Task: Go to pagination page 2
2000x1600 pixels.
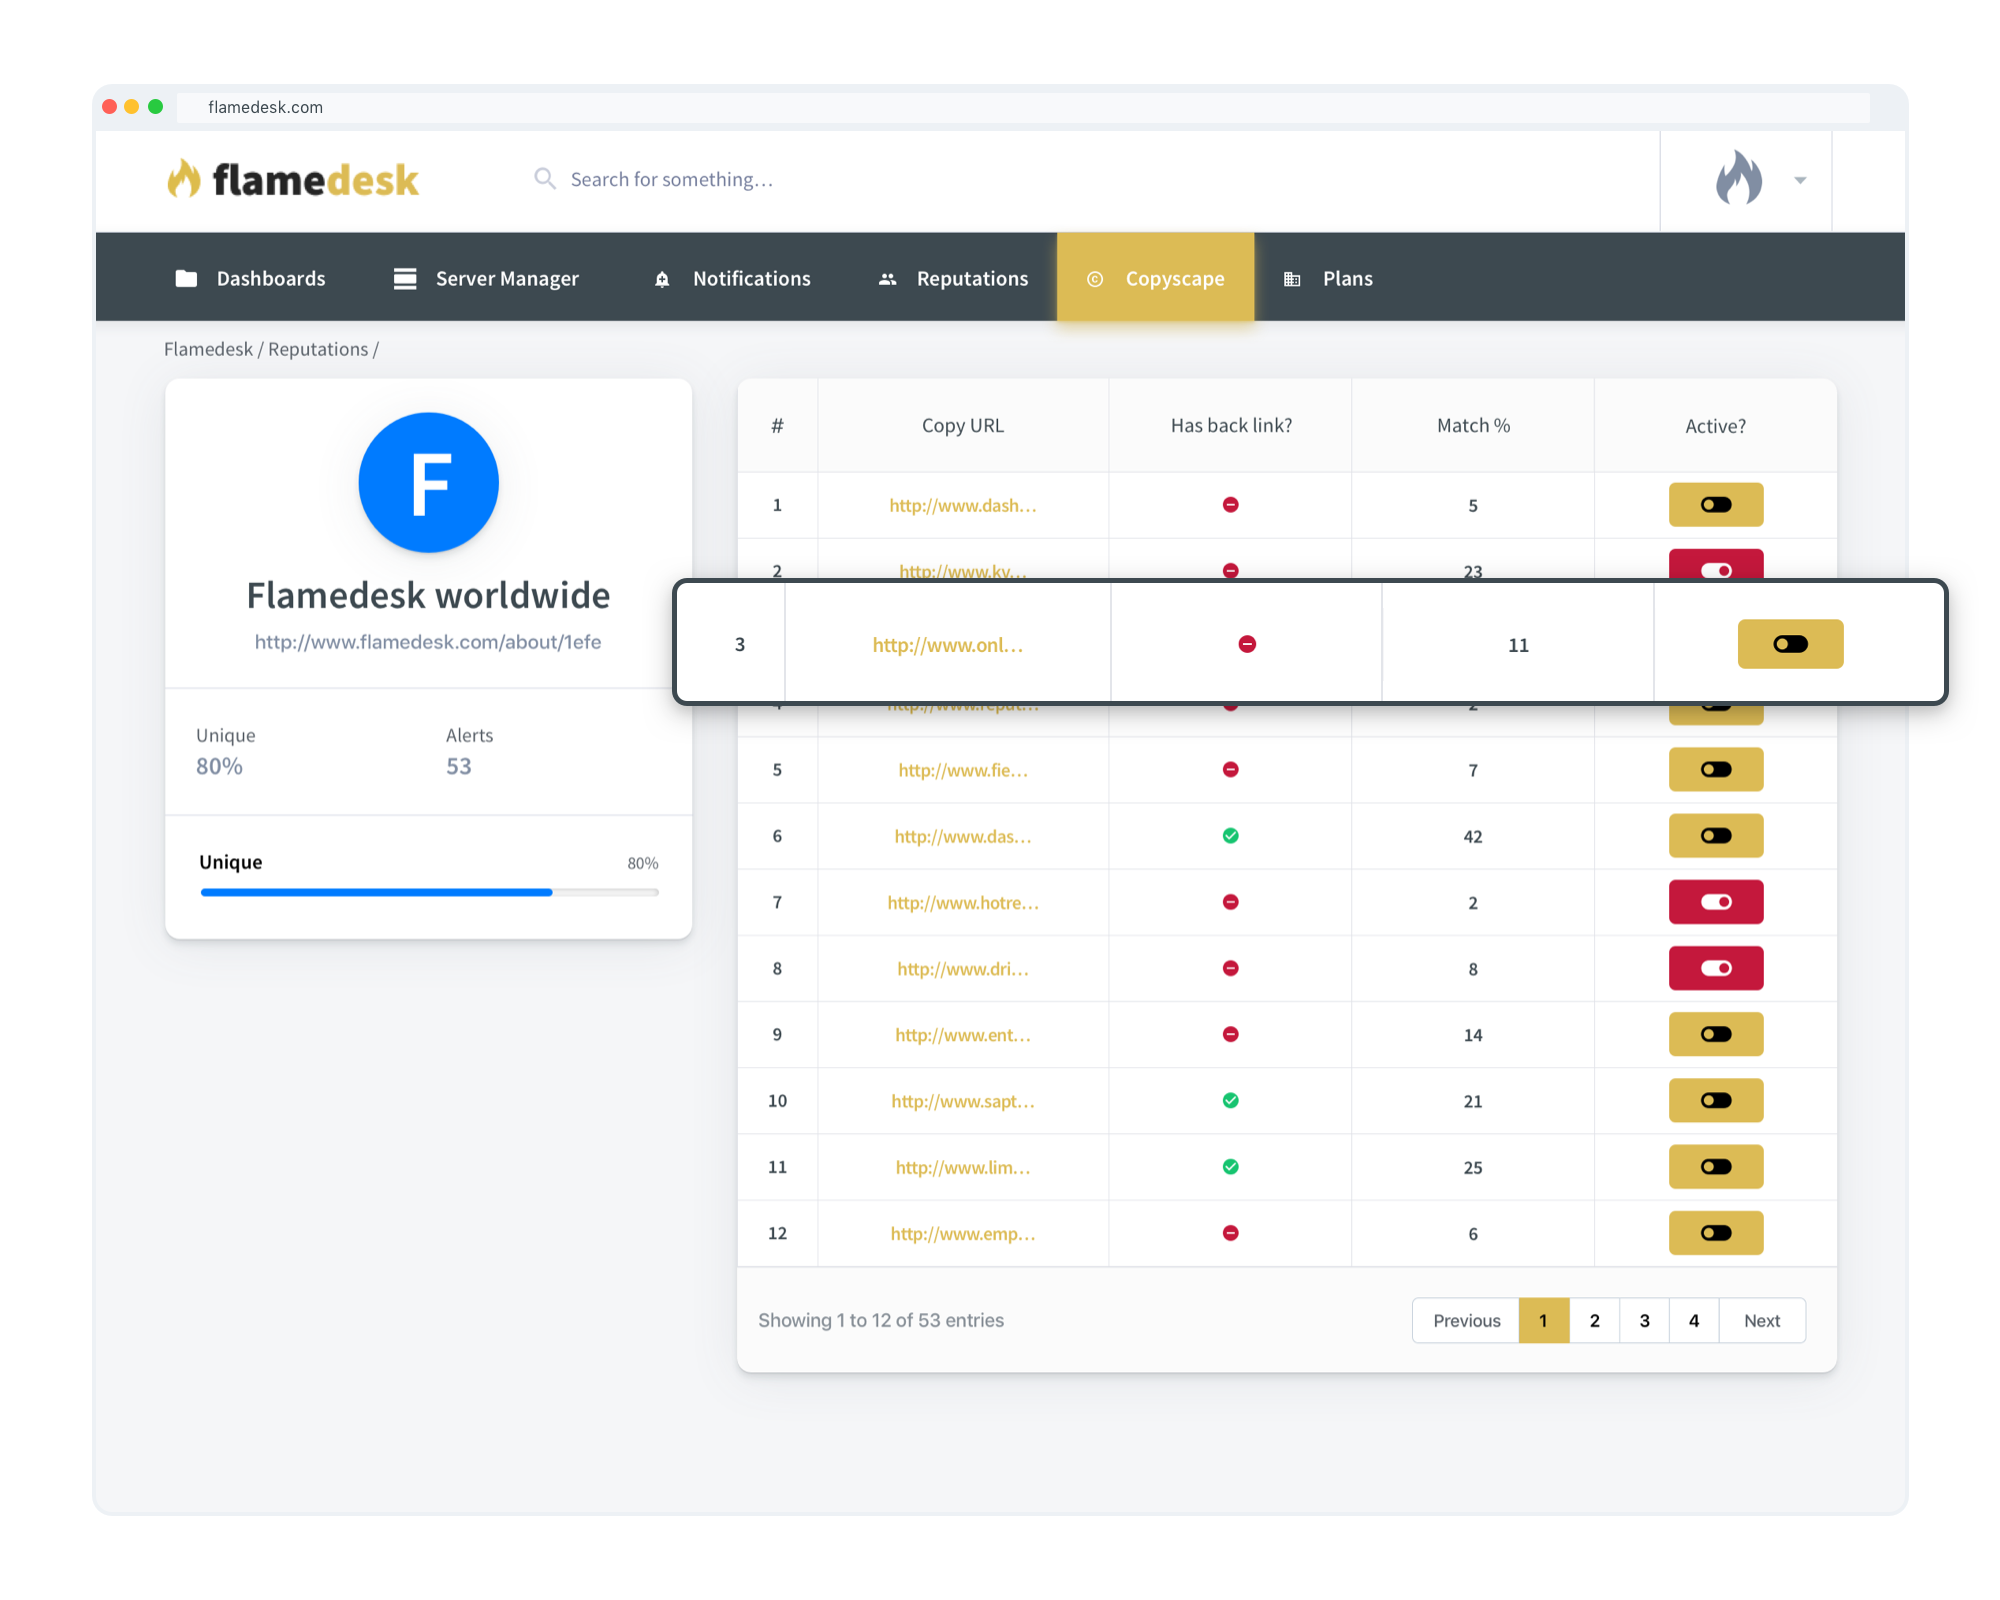Action: pos(1594,1321)
